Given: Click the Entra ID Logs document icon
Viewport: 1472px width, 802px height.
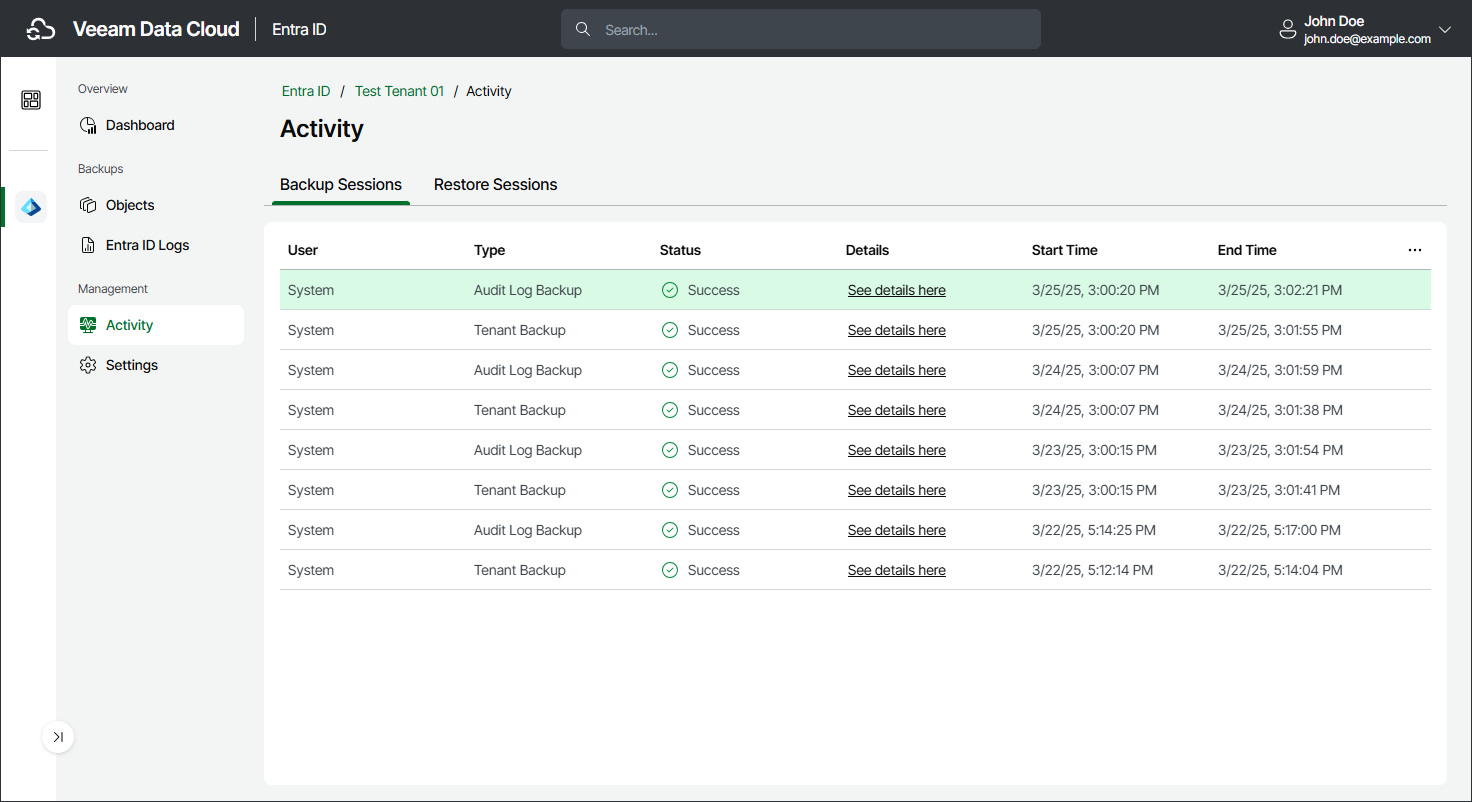Looking at the screenshot, I should 88,245.
